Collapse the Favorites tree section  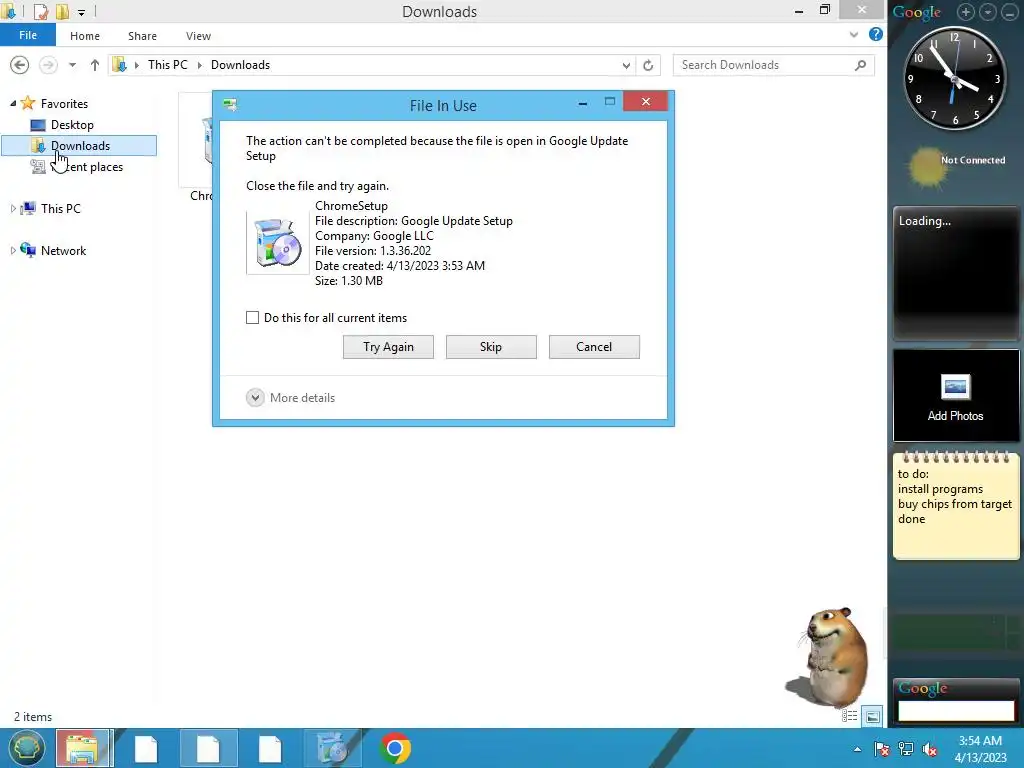[x=13, y=103]
